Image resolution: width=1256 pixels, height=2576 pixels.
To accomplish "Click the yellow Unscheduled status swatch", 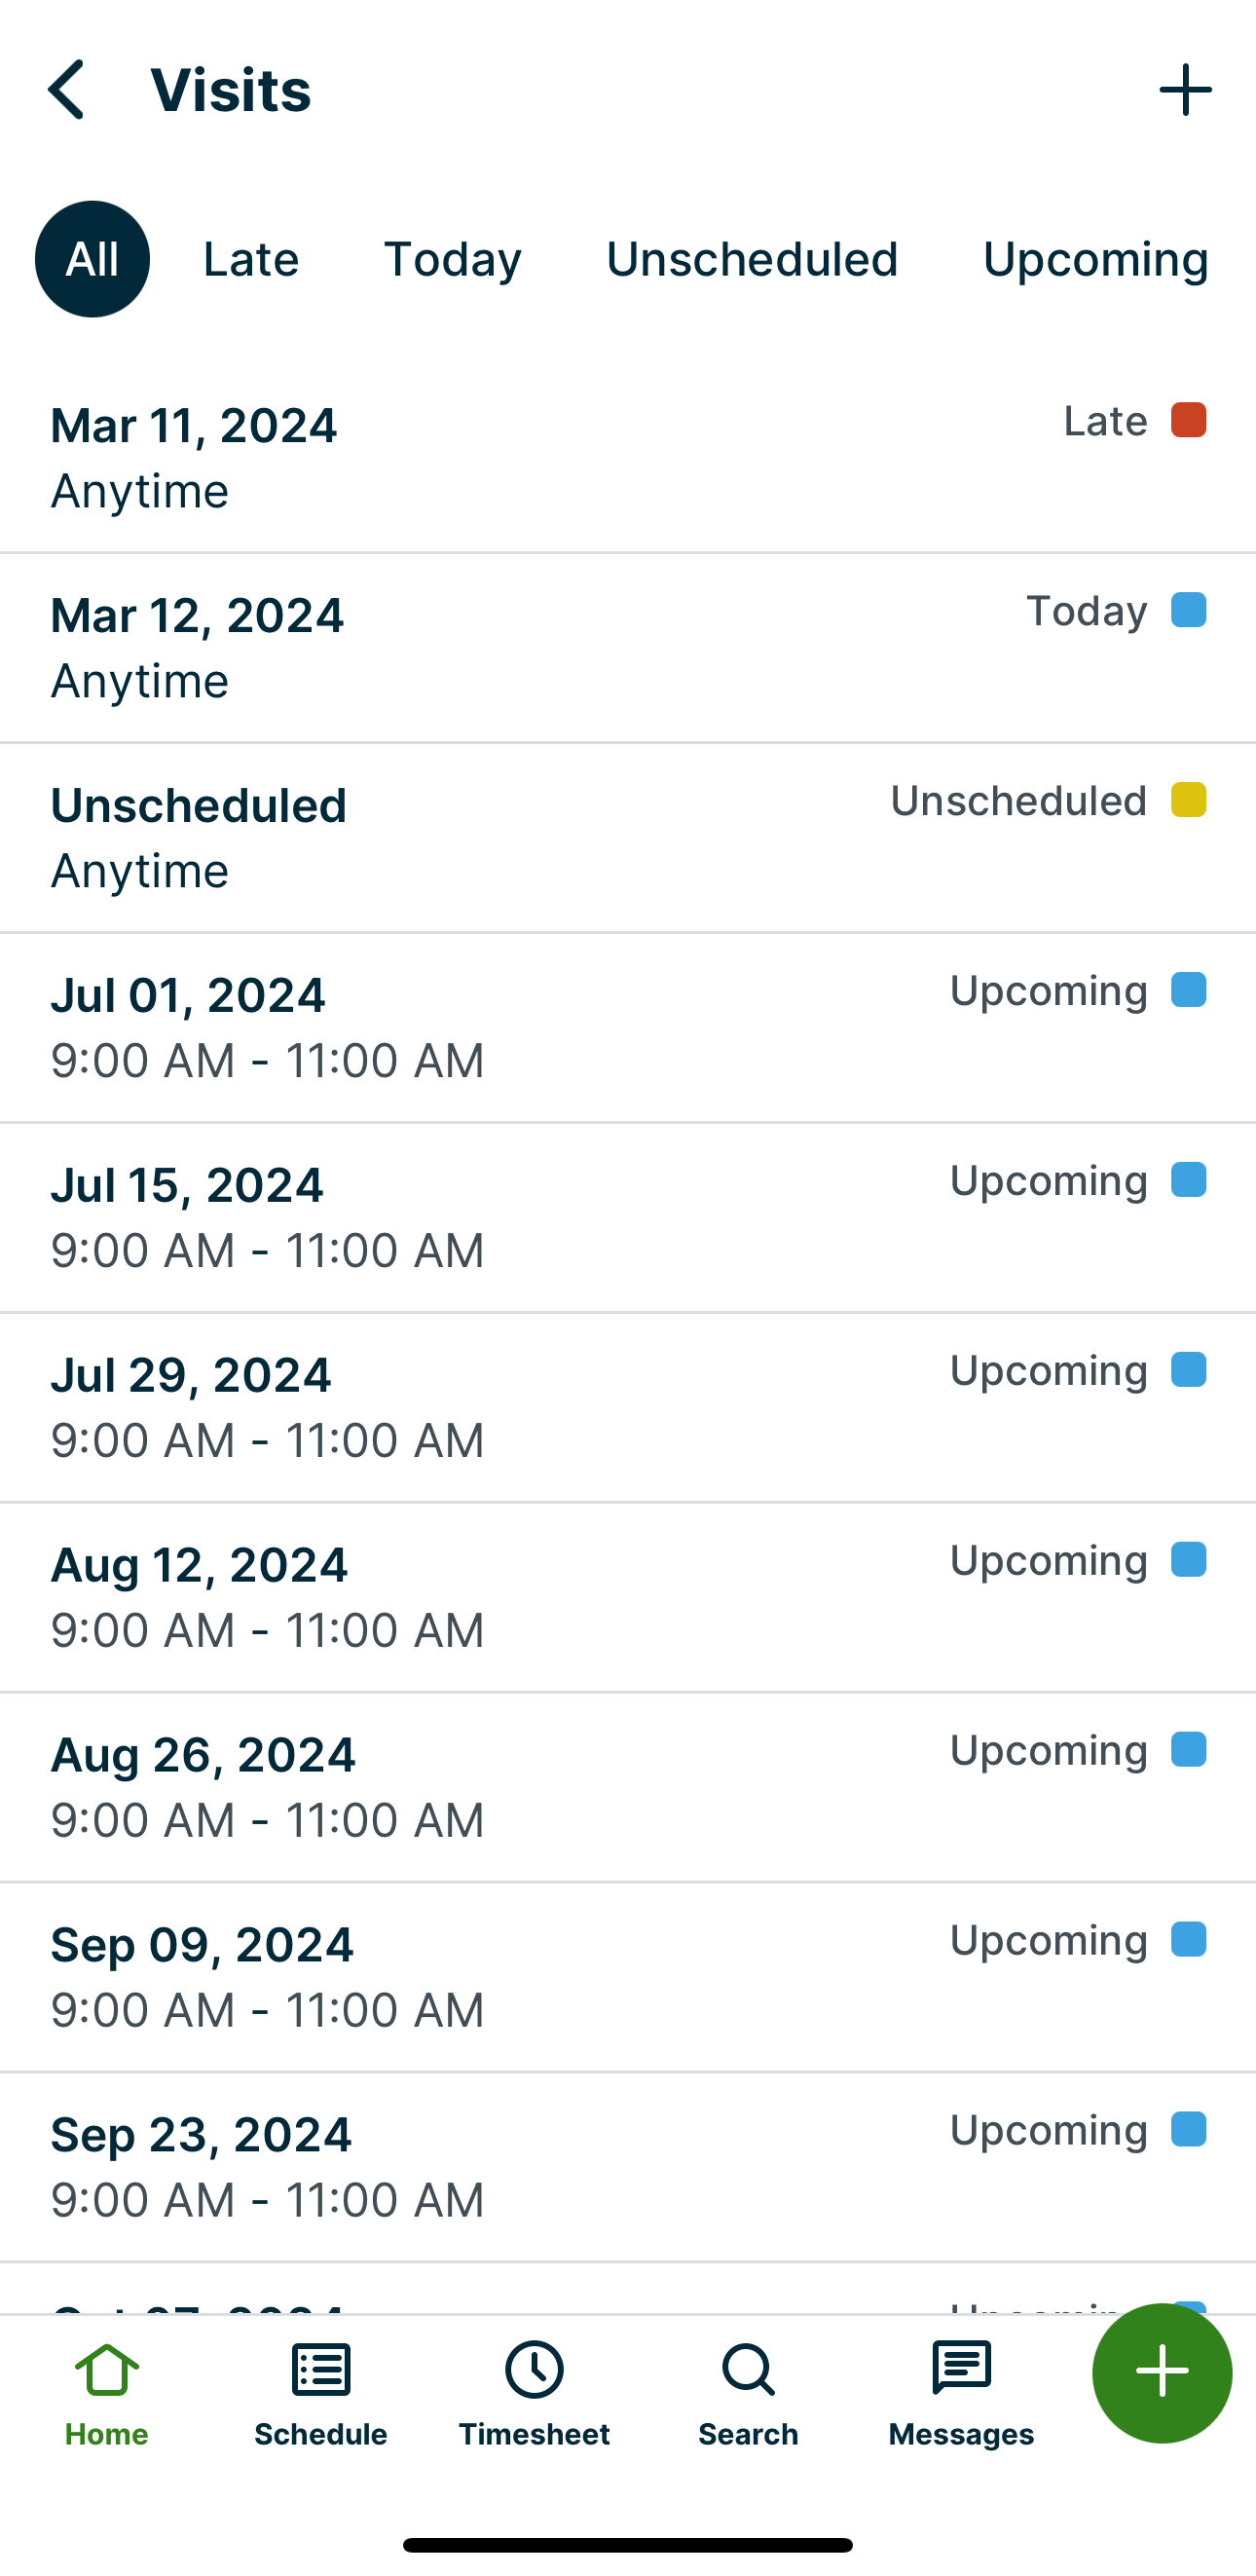I will [1188, 800].
